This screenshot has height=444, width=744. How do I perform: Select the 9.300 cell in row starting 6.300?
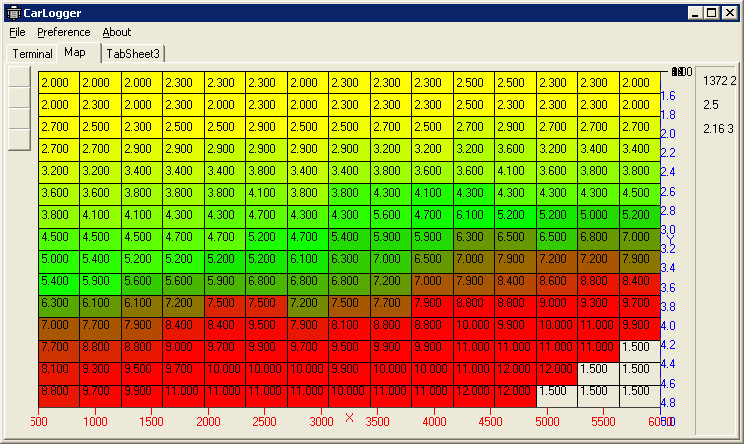(x=598, y=306)
